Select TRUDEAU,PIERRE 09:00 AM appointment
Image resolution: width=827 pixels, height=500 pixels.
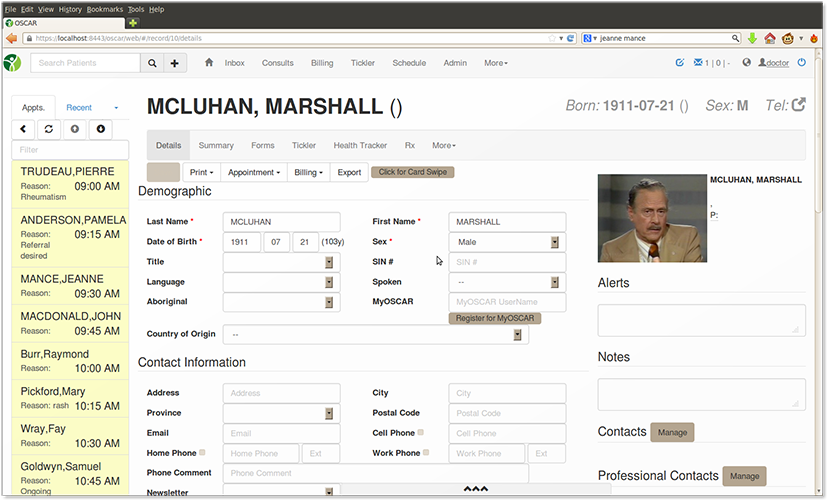click(70, 184)
